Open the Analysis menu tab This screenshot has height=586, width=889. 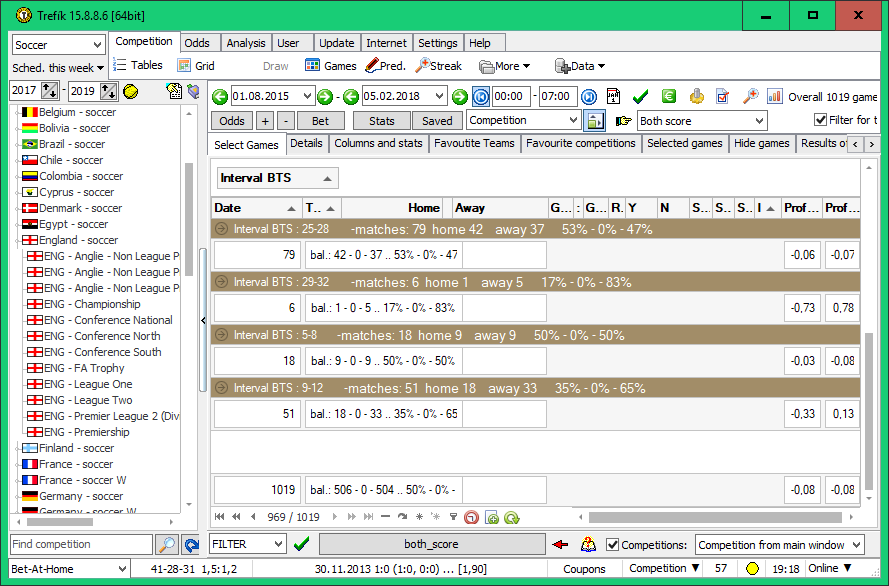tap(245, 43)
